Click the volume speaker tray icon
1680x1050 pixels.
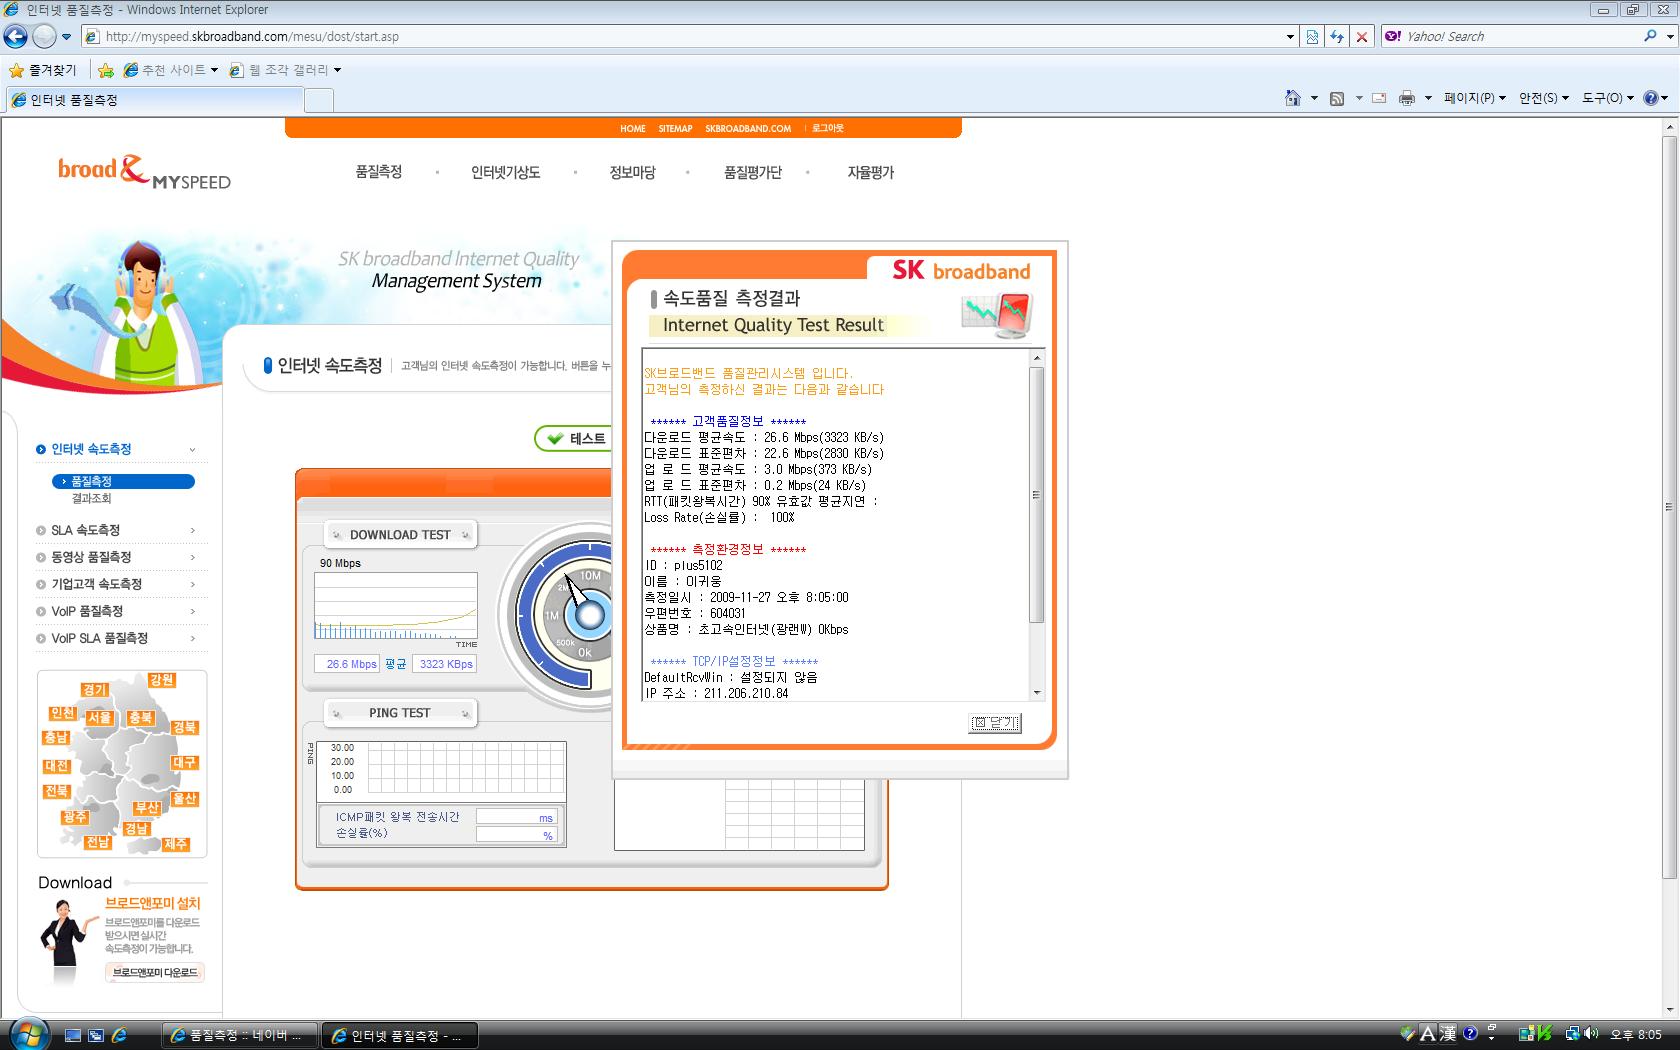pos(1591,1034)
